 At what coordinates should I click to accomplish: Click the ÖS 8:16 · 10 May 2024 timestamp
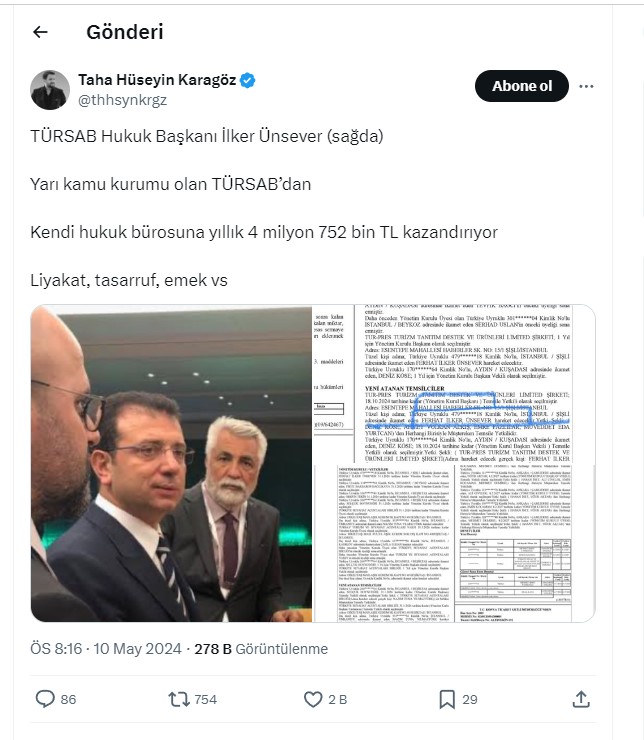[106, 649]
